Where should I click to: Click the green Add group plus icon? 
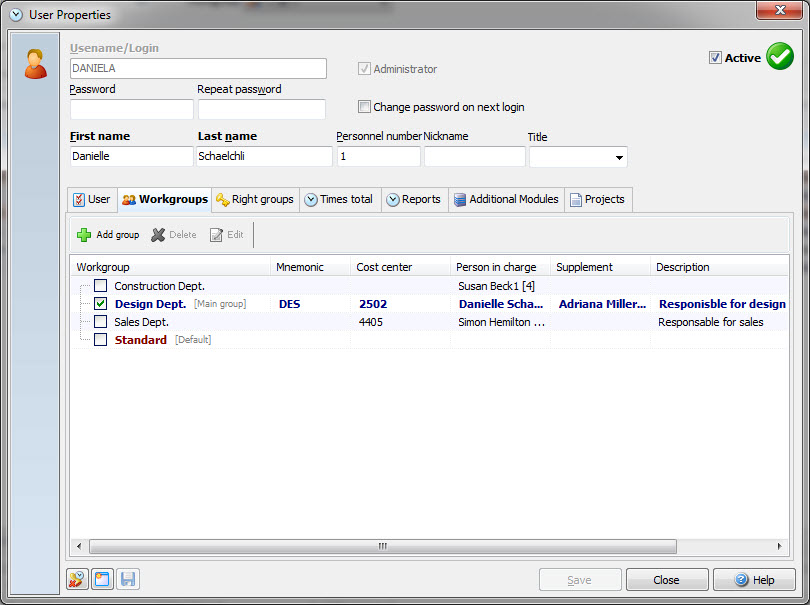[x=84, y=235]
